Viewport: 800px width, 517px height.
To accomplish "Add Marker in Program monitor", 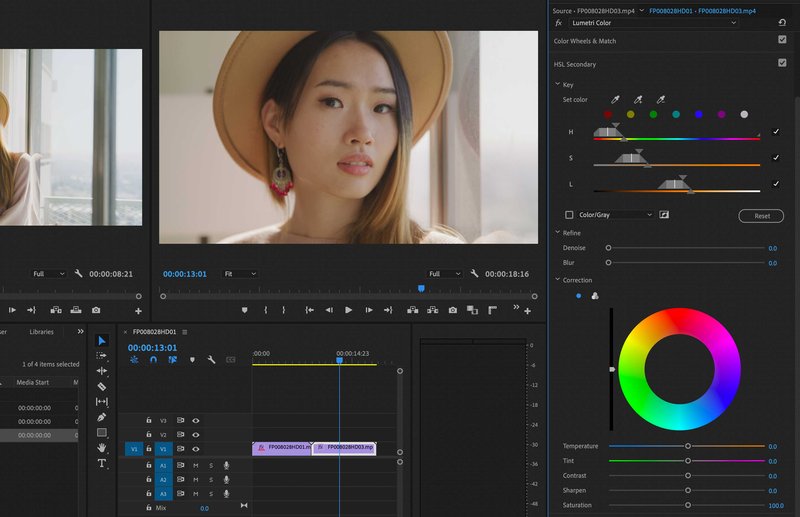I will pyautogui.click(x=244, y=310).
